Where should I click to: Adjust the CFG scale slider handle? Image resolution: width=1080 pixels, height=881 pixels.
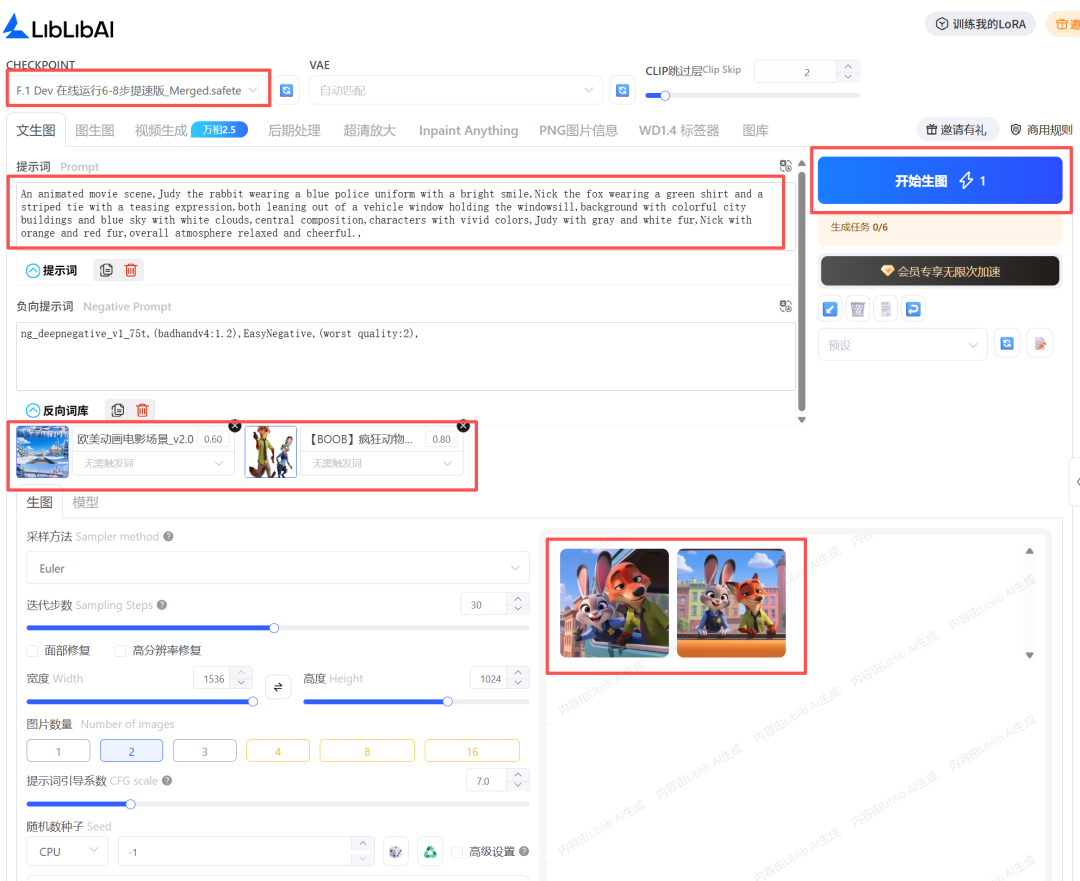[130, 804]
